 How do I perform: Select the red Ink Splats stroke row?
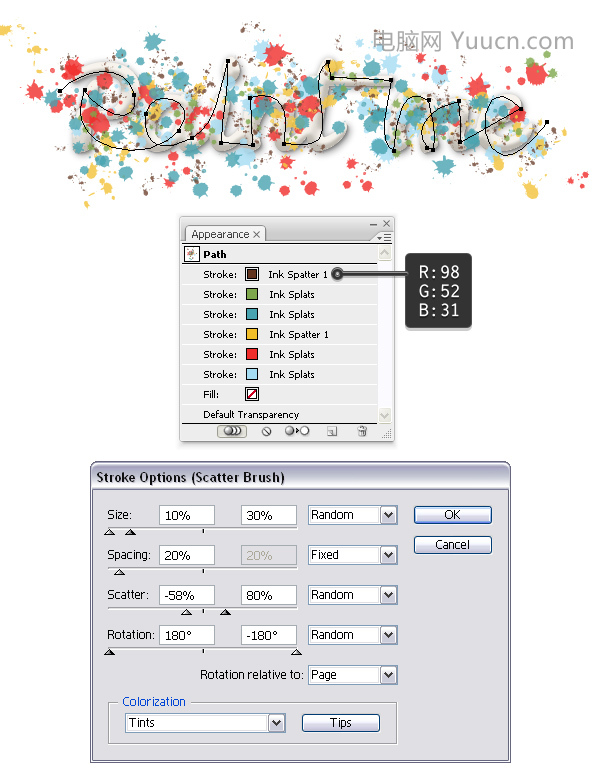[280, 354]
